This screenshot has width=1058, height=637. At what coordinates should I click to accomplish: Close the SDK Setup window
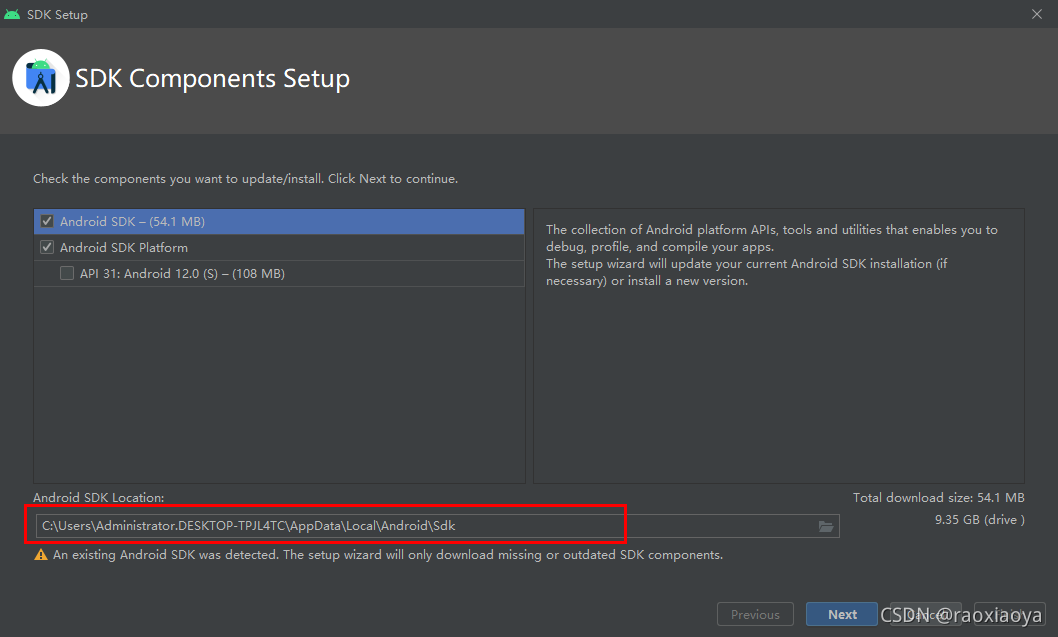[1036, 14]
